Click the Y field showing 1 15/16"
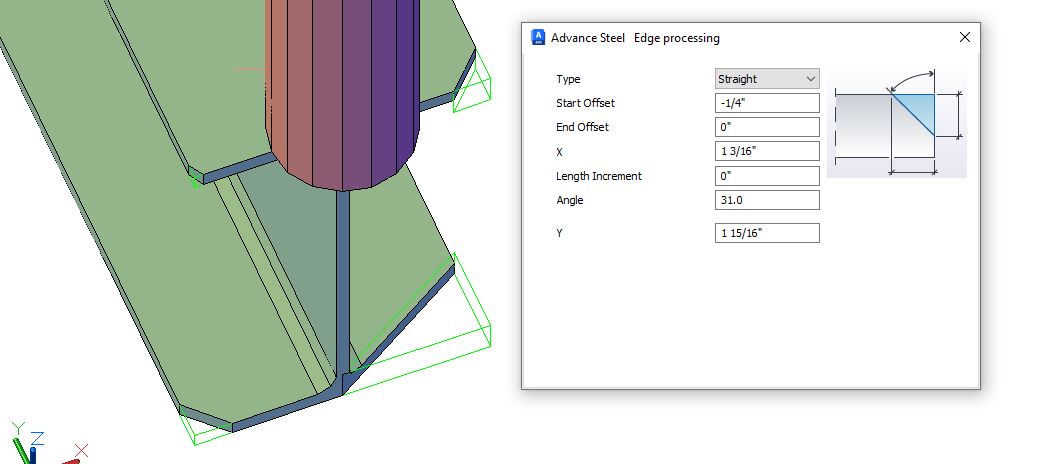This screenshot has height=464, width=1047. (767, 233)
